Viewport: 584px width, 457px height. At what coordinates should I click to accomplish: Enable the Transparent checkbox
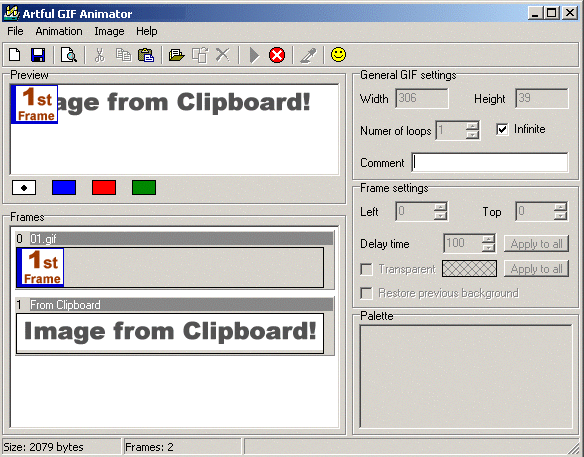pos(366,269)
